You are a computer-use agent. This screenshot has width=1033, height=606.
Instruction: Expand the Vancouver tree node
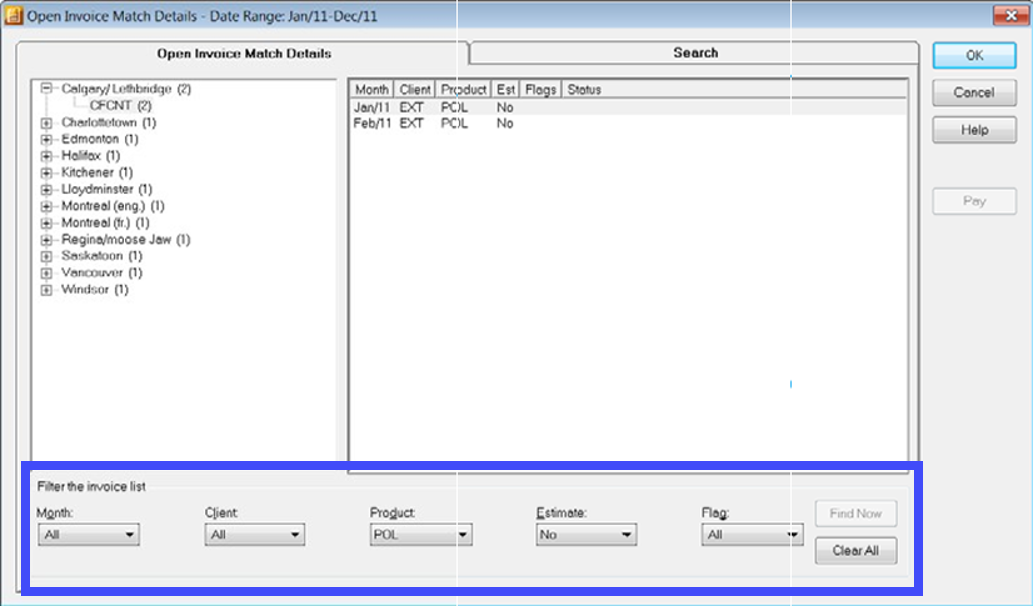(x=46, y=273)
